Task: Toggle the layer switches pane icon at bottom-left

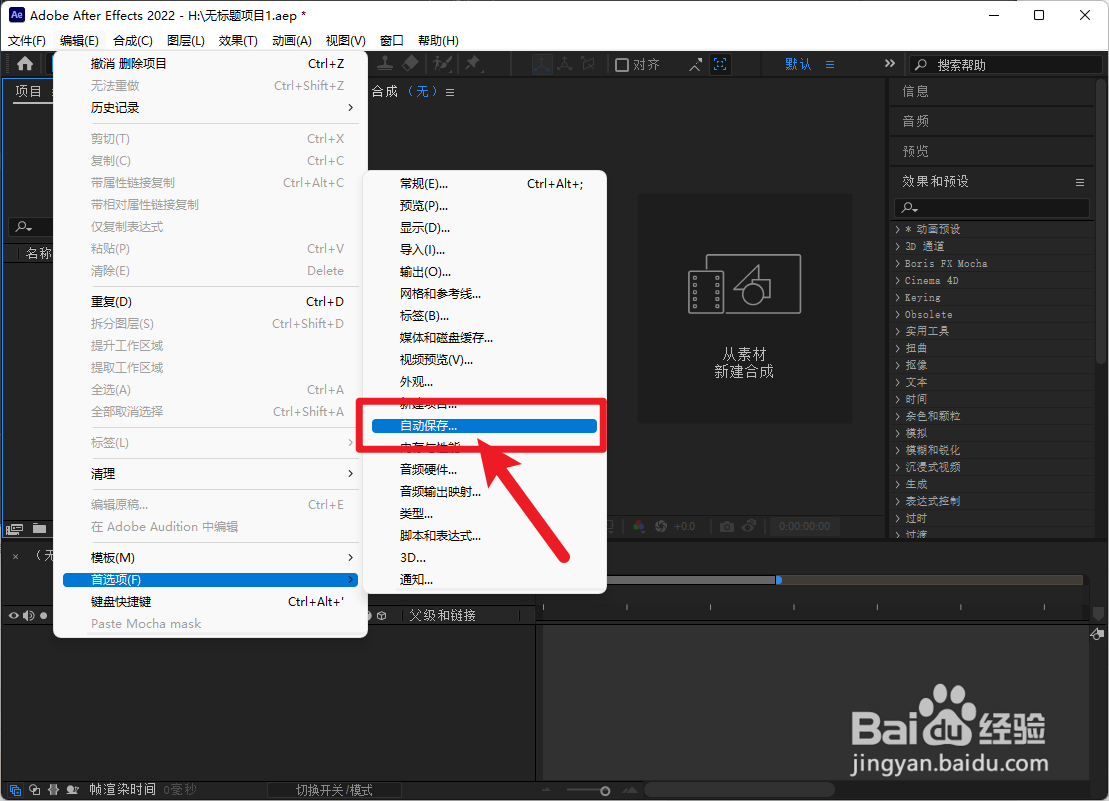Action: (x=15, y=790)
